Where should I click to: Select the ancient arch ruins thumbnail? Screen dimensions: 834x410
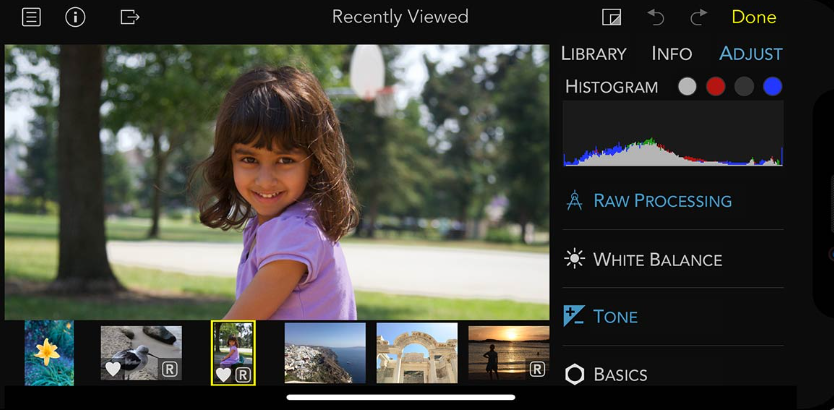(417, 353)
